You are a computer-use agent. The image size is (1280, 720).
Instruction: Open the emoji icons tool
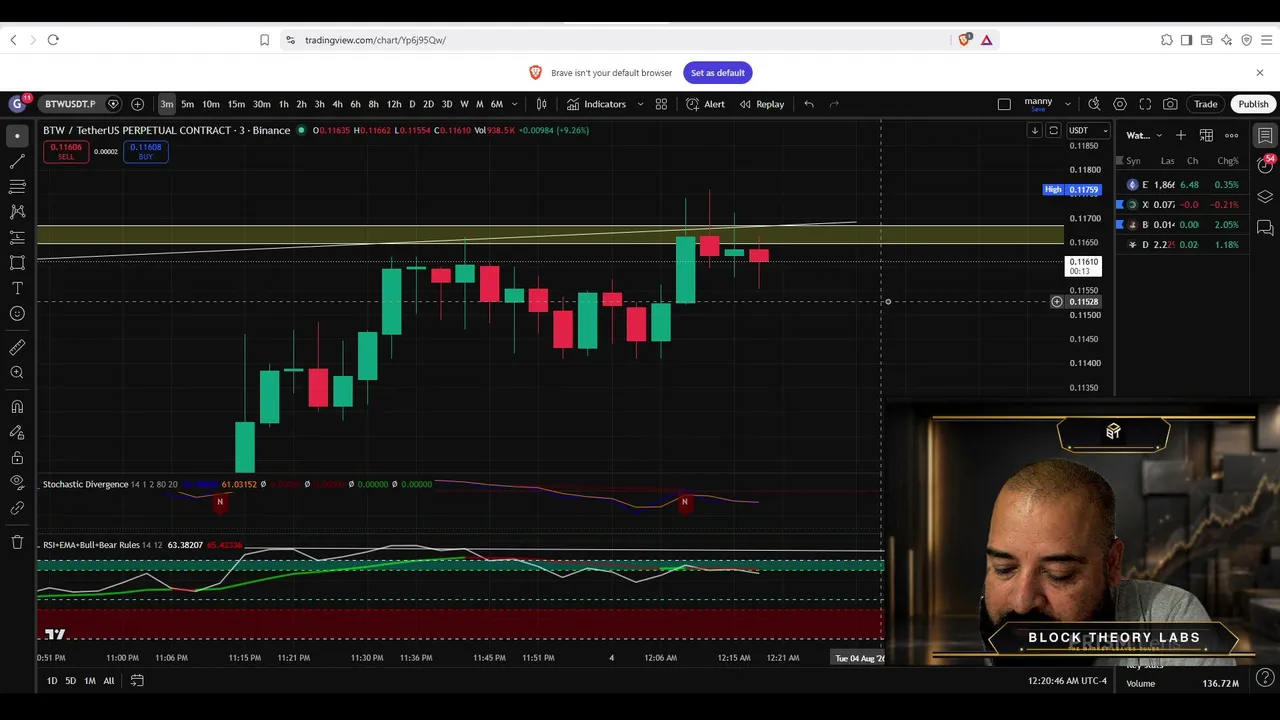17,314
